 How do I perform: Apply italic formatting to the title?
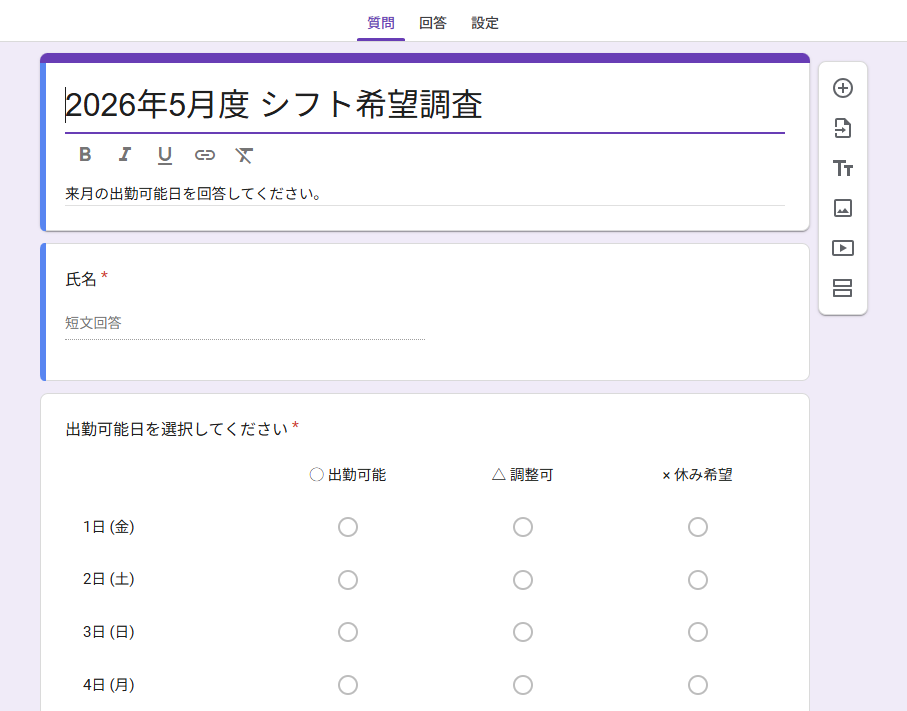[125, 154]
